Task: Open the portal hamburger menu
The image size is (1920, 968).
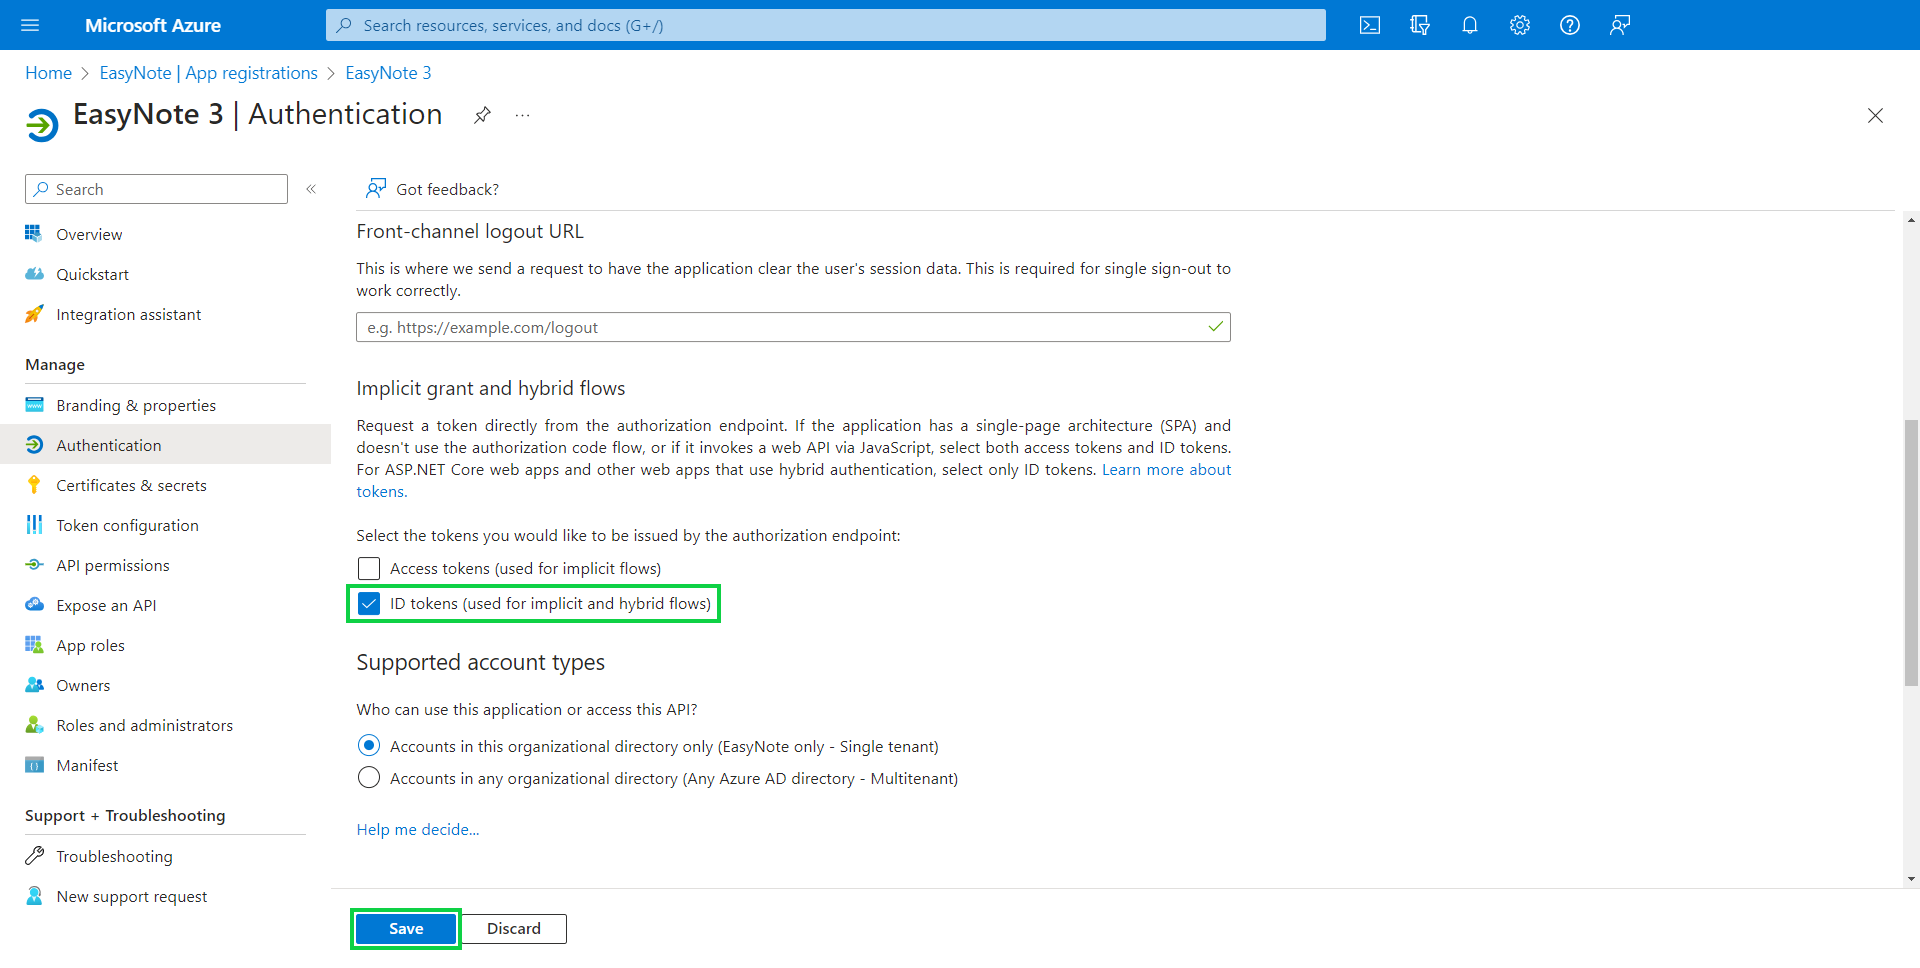Action: tap(29, 25)
